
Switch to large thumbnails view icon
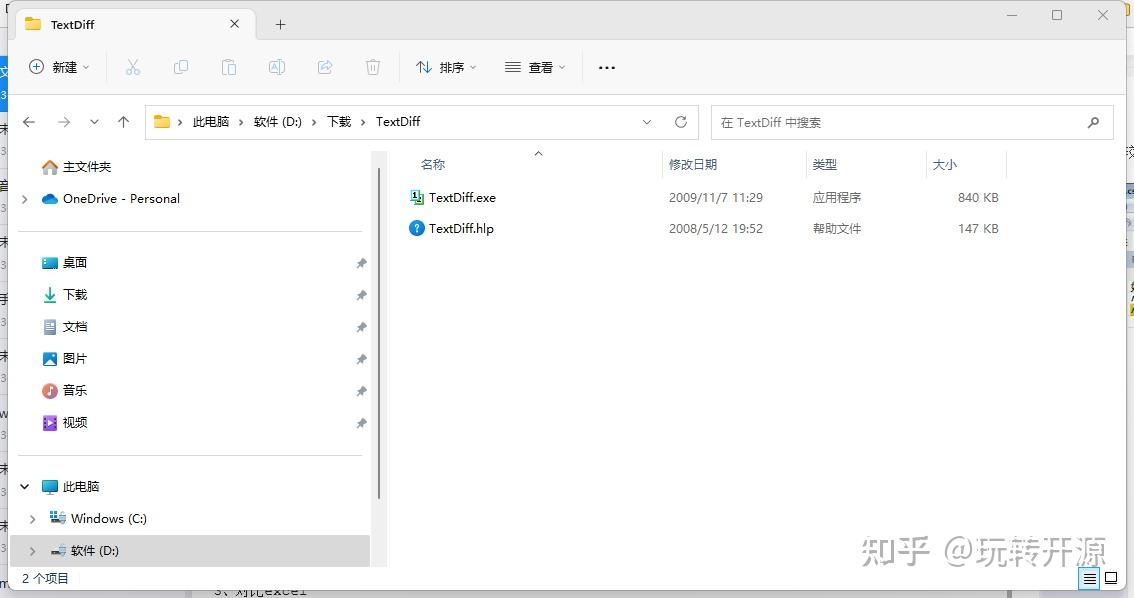1111,578
